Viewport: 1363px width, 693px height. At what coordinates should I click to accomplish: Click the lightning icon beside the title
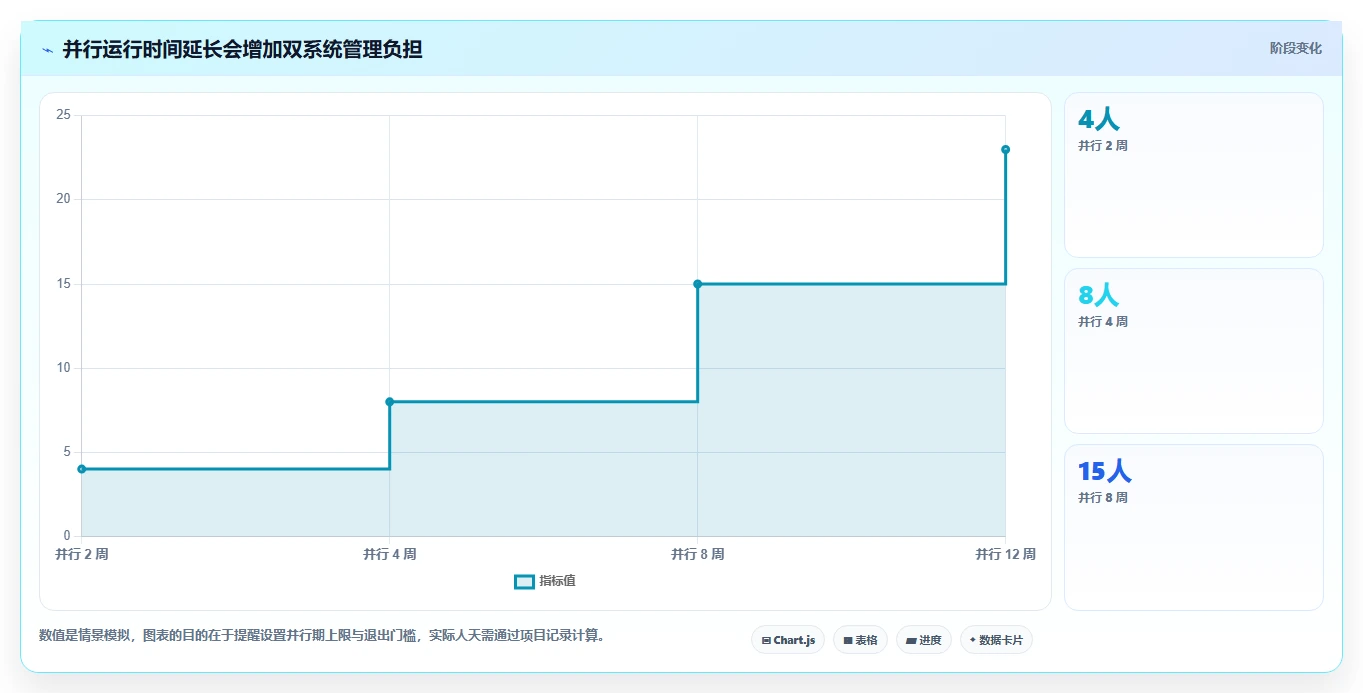[47, 50]
